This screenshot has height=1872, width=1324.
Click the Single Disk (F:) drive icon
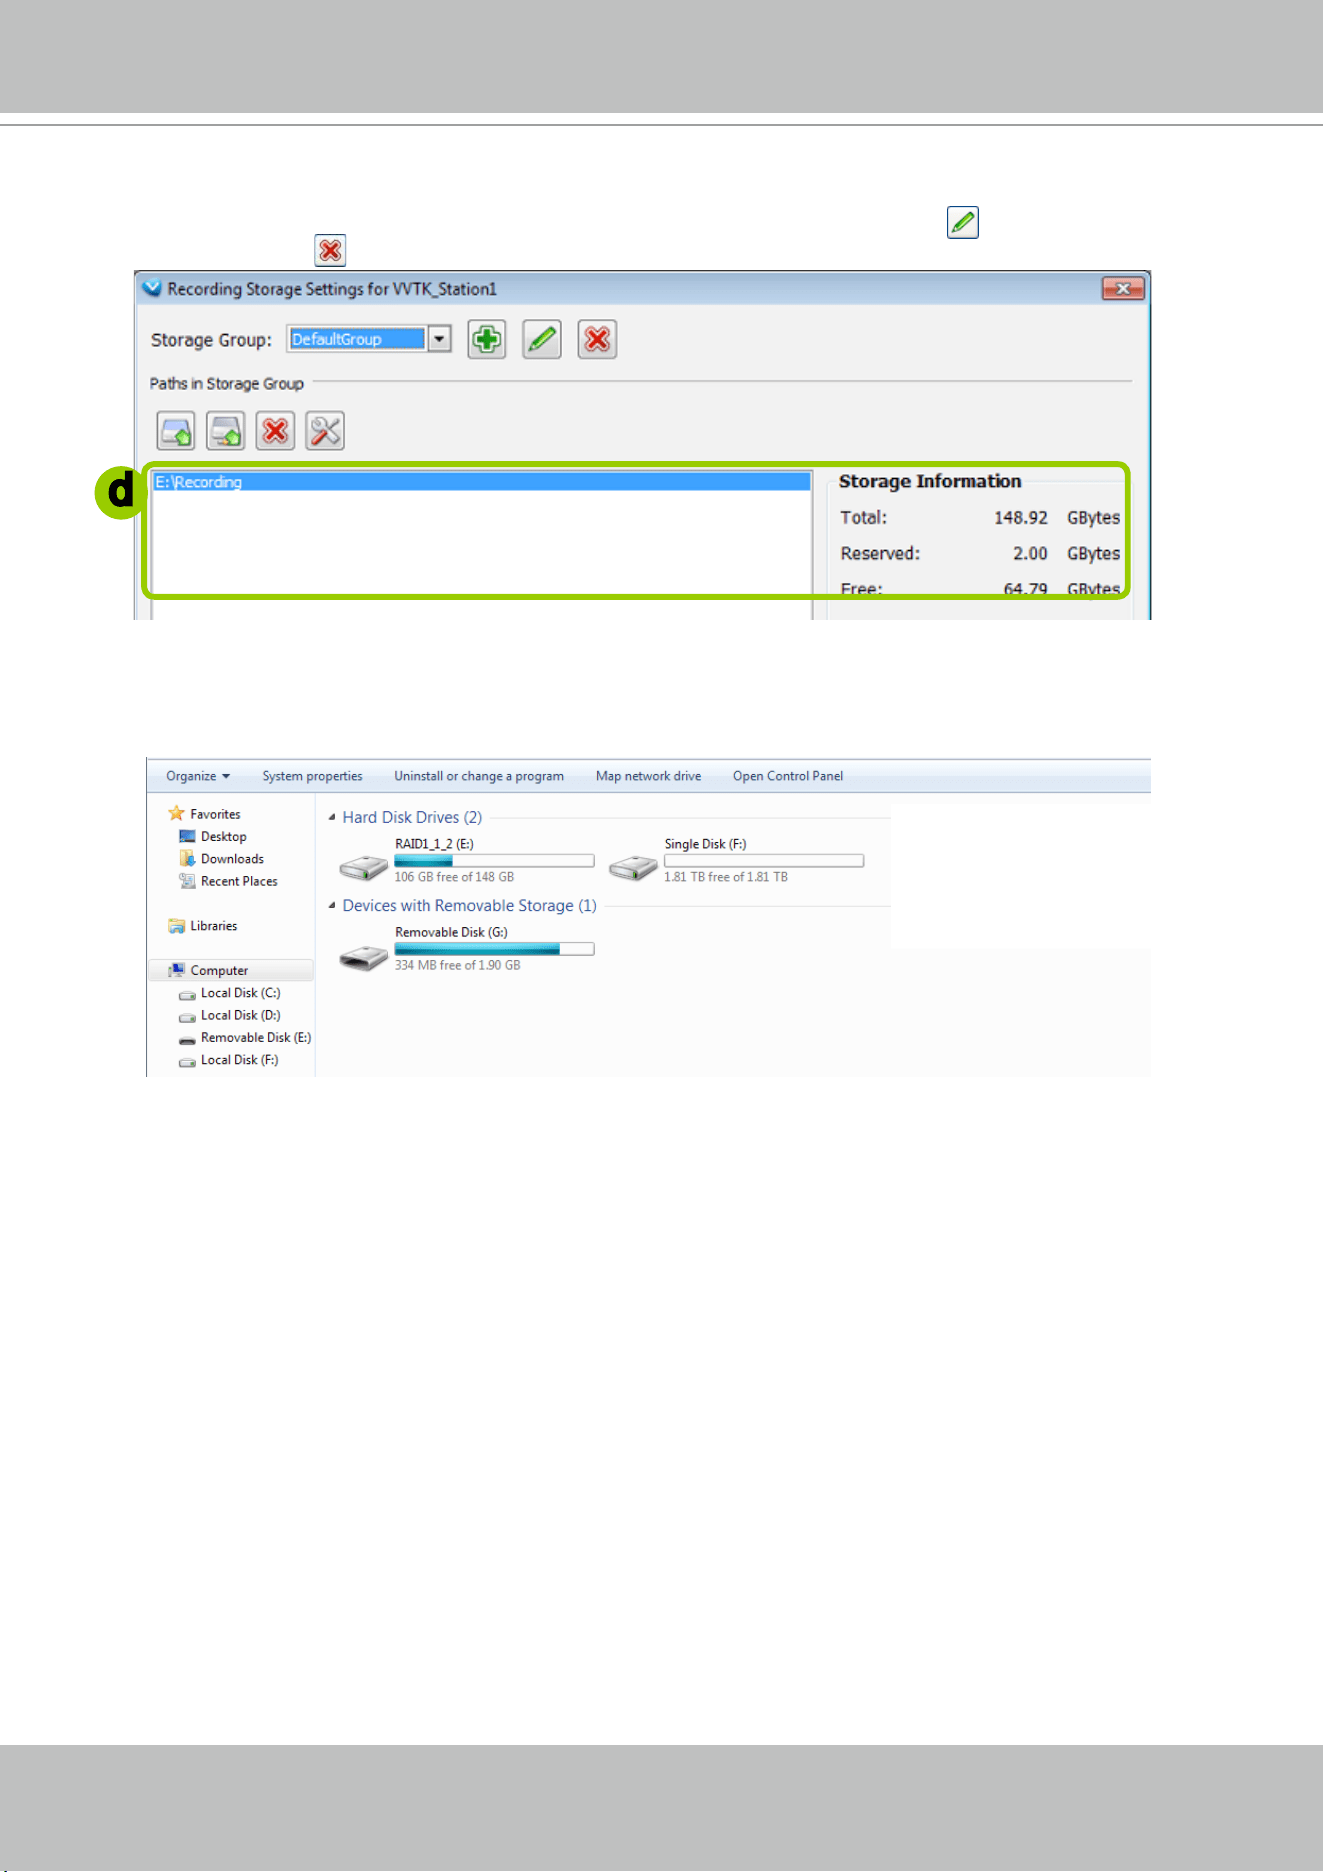(633, 867)
